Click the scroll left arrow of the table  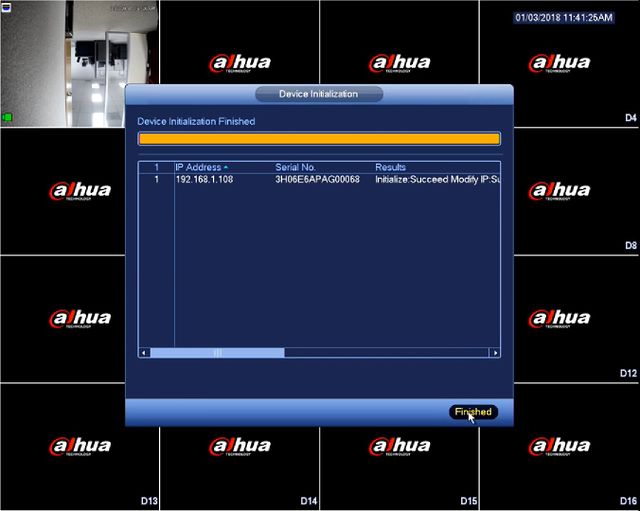coord(144,353)
